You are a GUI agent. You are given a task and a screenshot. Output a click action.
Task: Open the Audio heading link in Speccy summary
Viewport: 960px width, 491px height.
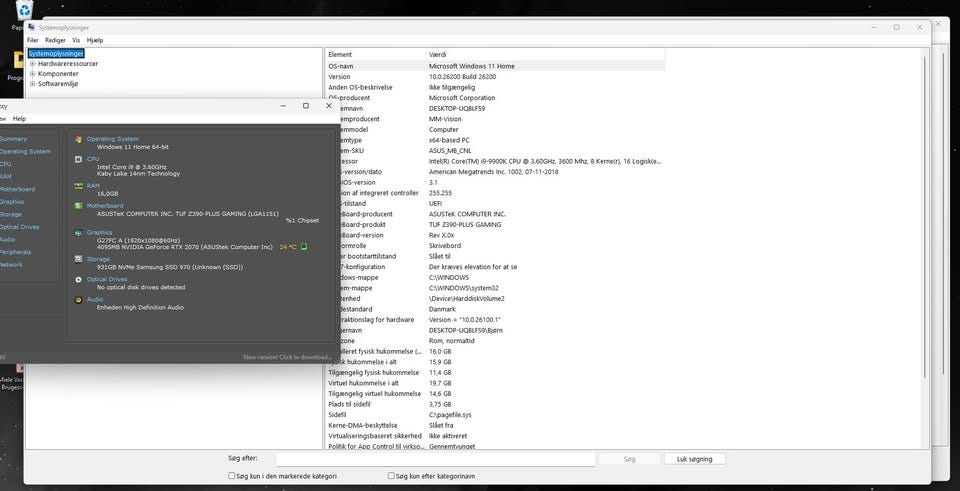pos(95,299)
